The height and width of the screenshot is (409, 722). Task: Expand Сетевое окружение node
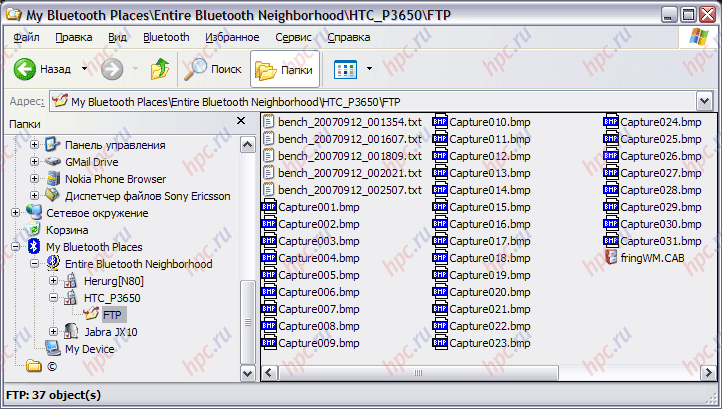(16, 213)
